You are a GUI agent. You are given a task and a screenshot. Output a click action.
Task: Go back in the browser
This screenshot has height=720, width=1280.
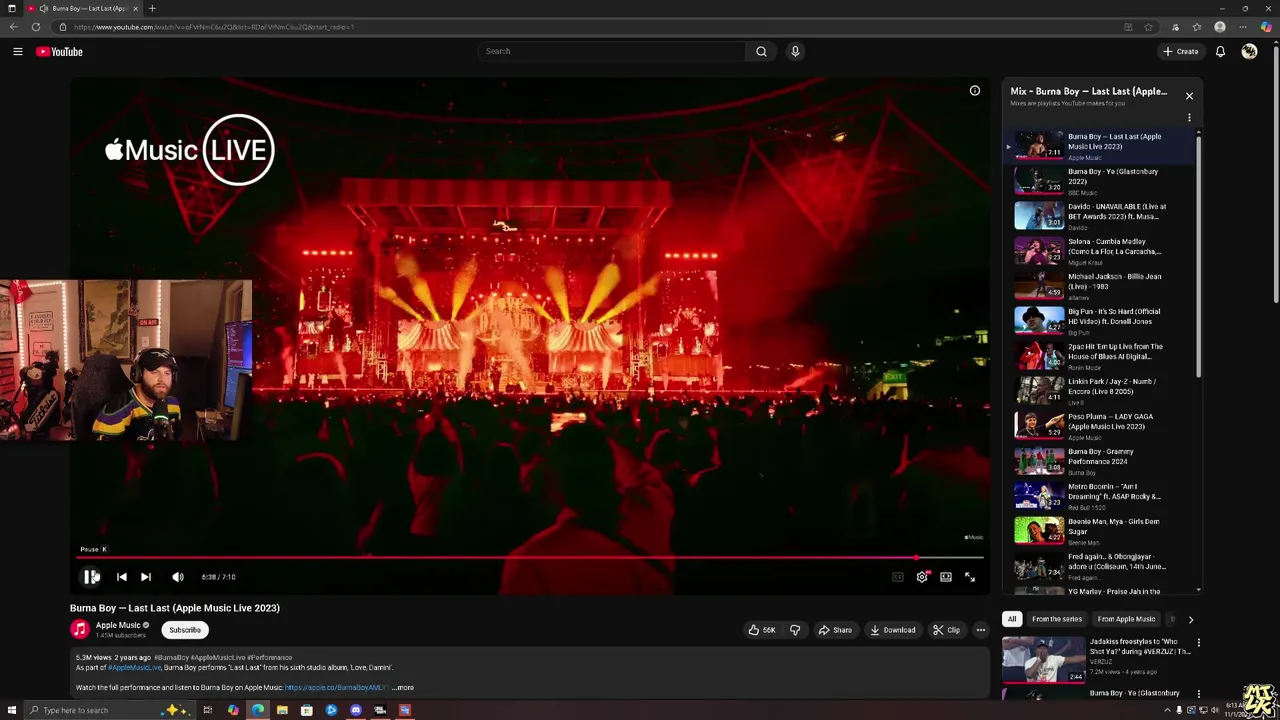point(14,27)
